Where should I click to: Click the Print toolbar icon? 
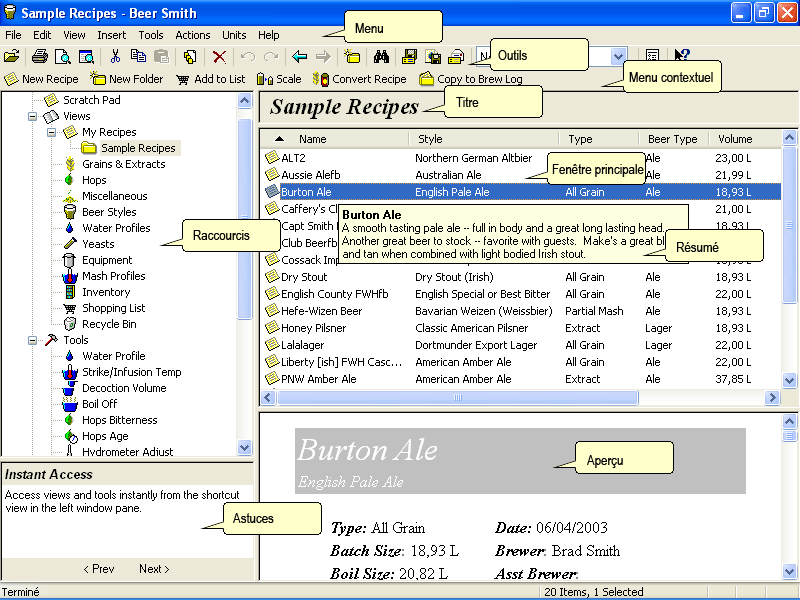tap(40, 56)
